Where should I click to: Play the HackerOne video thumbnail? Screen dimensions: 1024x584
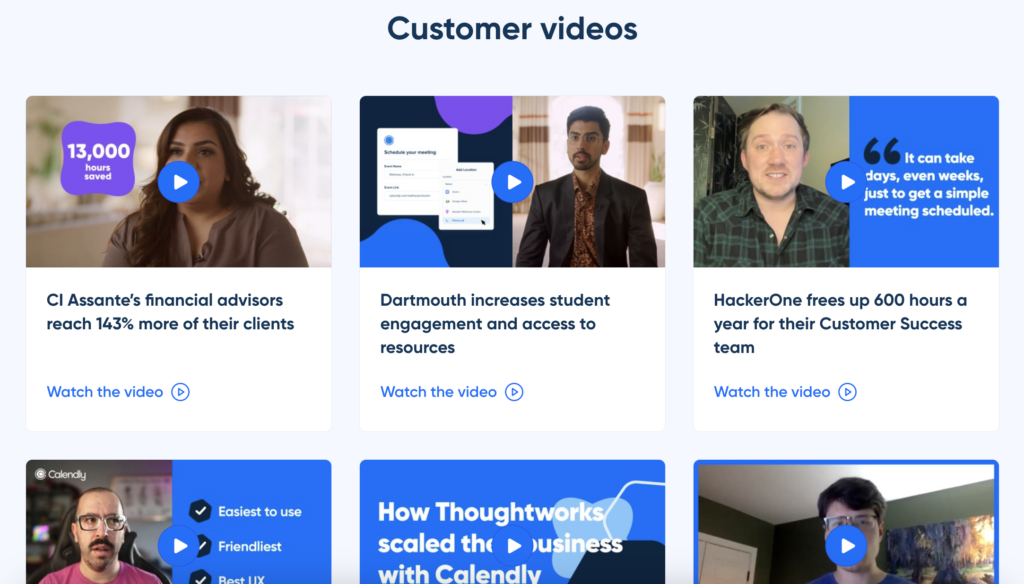(846, 182)
